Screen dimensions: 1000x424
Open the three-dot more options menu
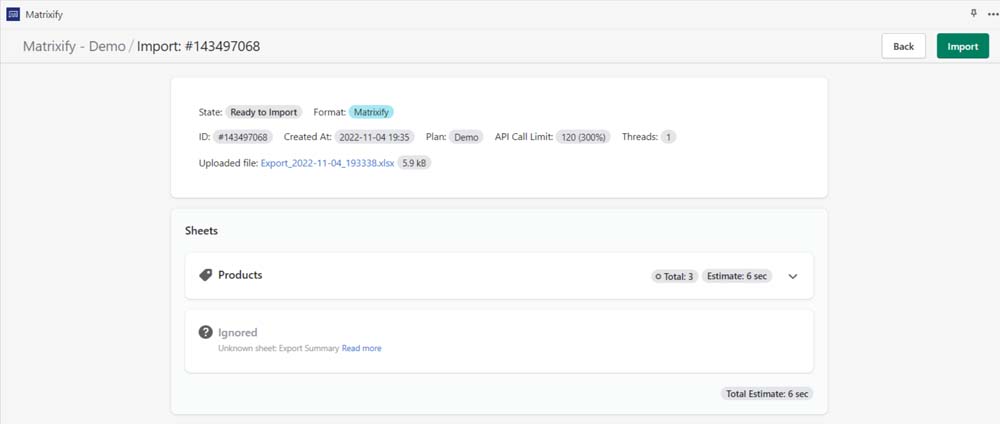(x=992, y=14)
